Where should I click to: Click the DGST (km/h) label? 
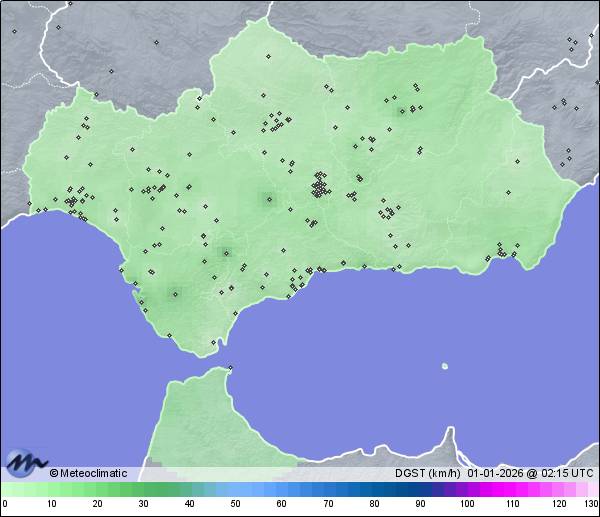pyautogui.click(x=427, y=473)
